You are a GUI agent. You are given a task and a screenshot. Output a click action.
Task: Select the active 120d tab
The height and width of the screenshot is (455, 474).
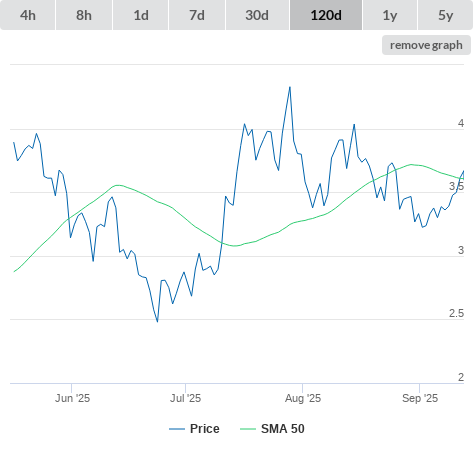click(326, 15)
